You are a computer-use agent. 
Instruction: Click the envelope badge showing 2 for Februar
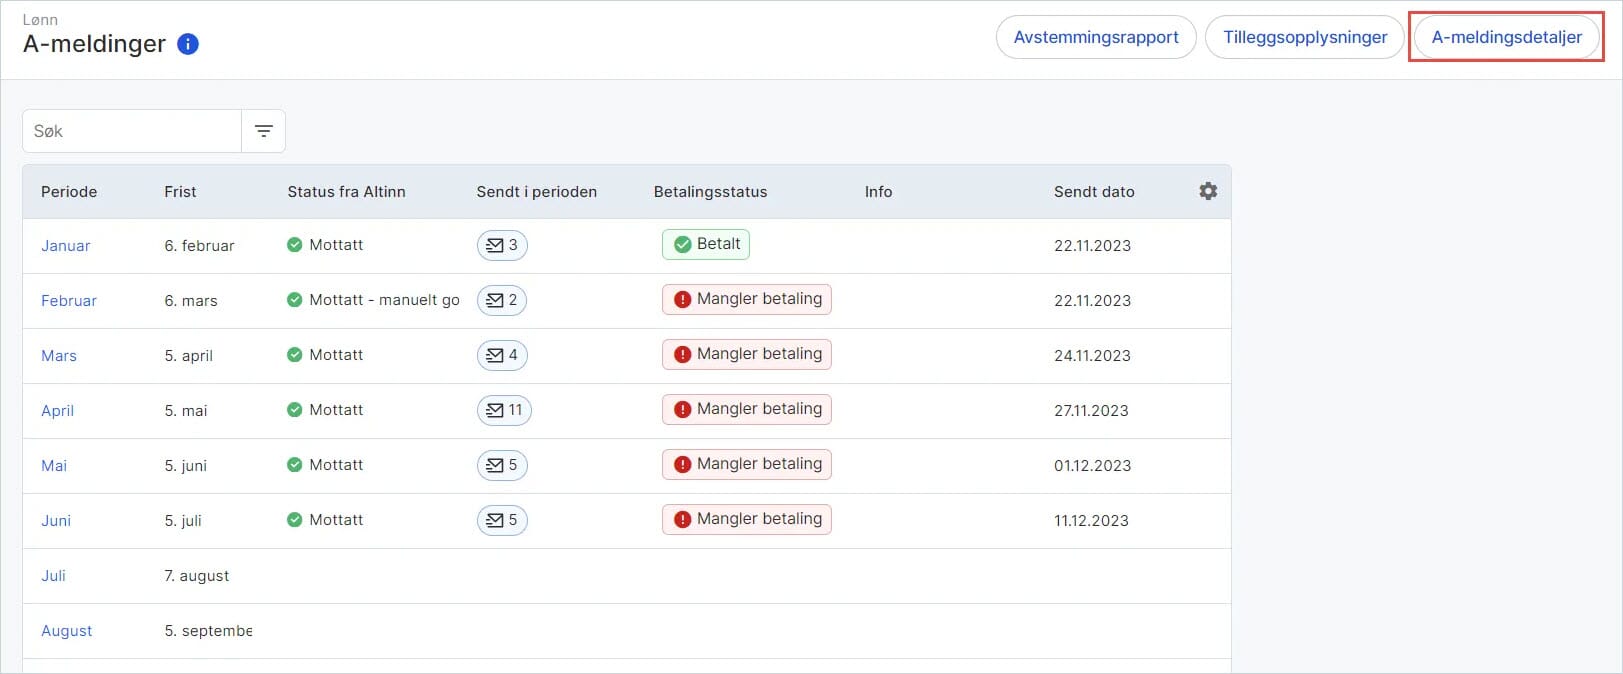[502, 300]
